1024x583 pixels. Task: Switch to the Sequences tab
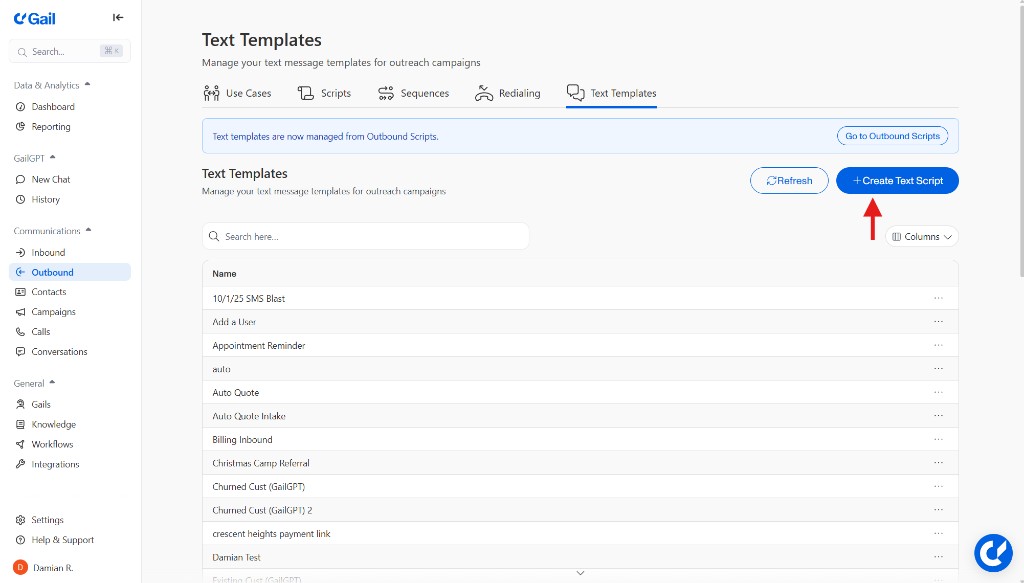(413, 92)
